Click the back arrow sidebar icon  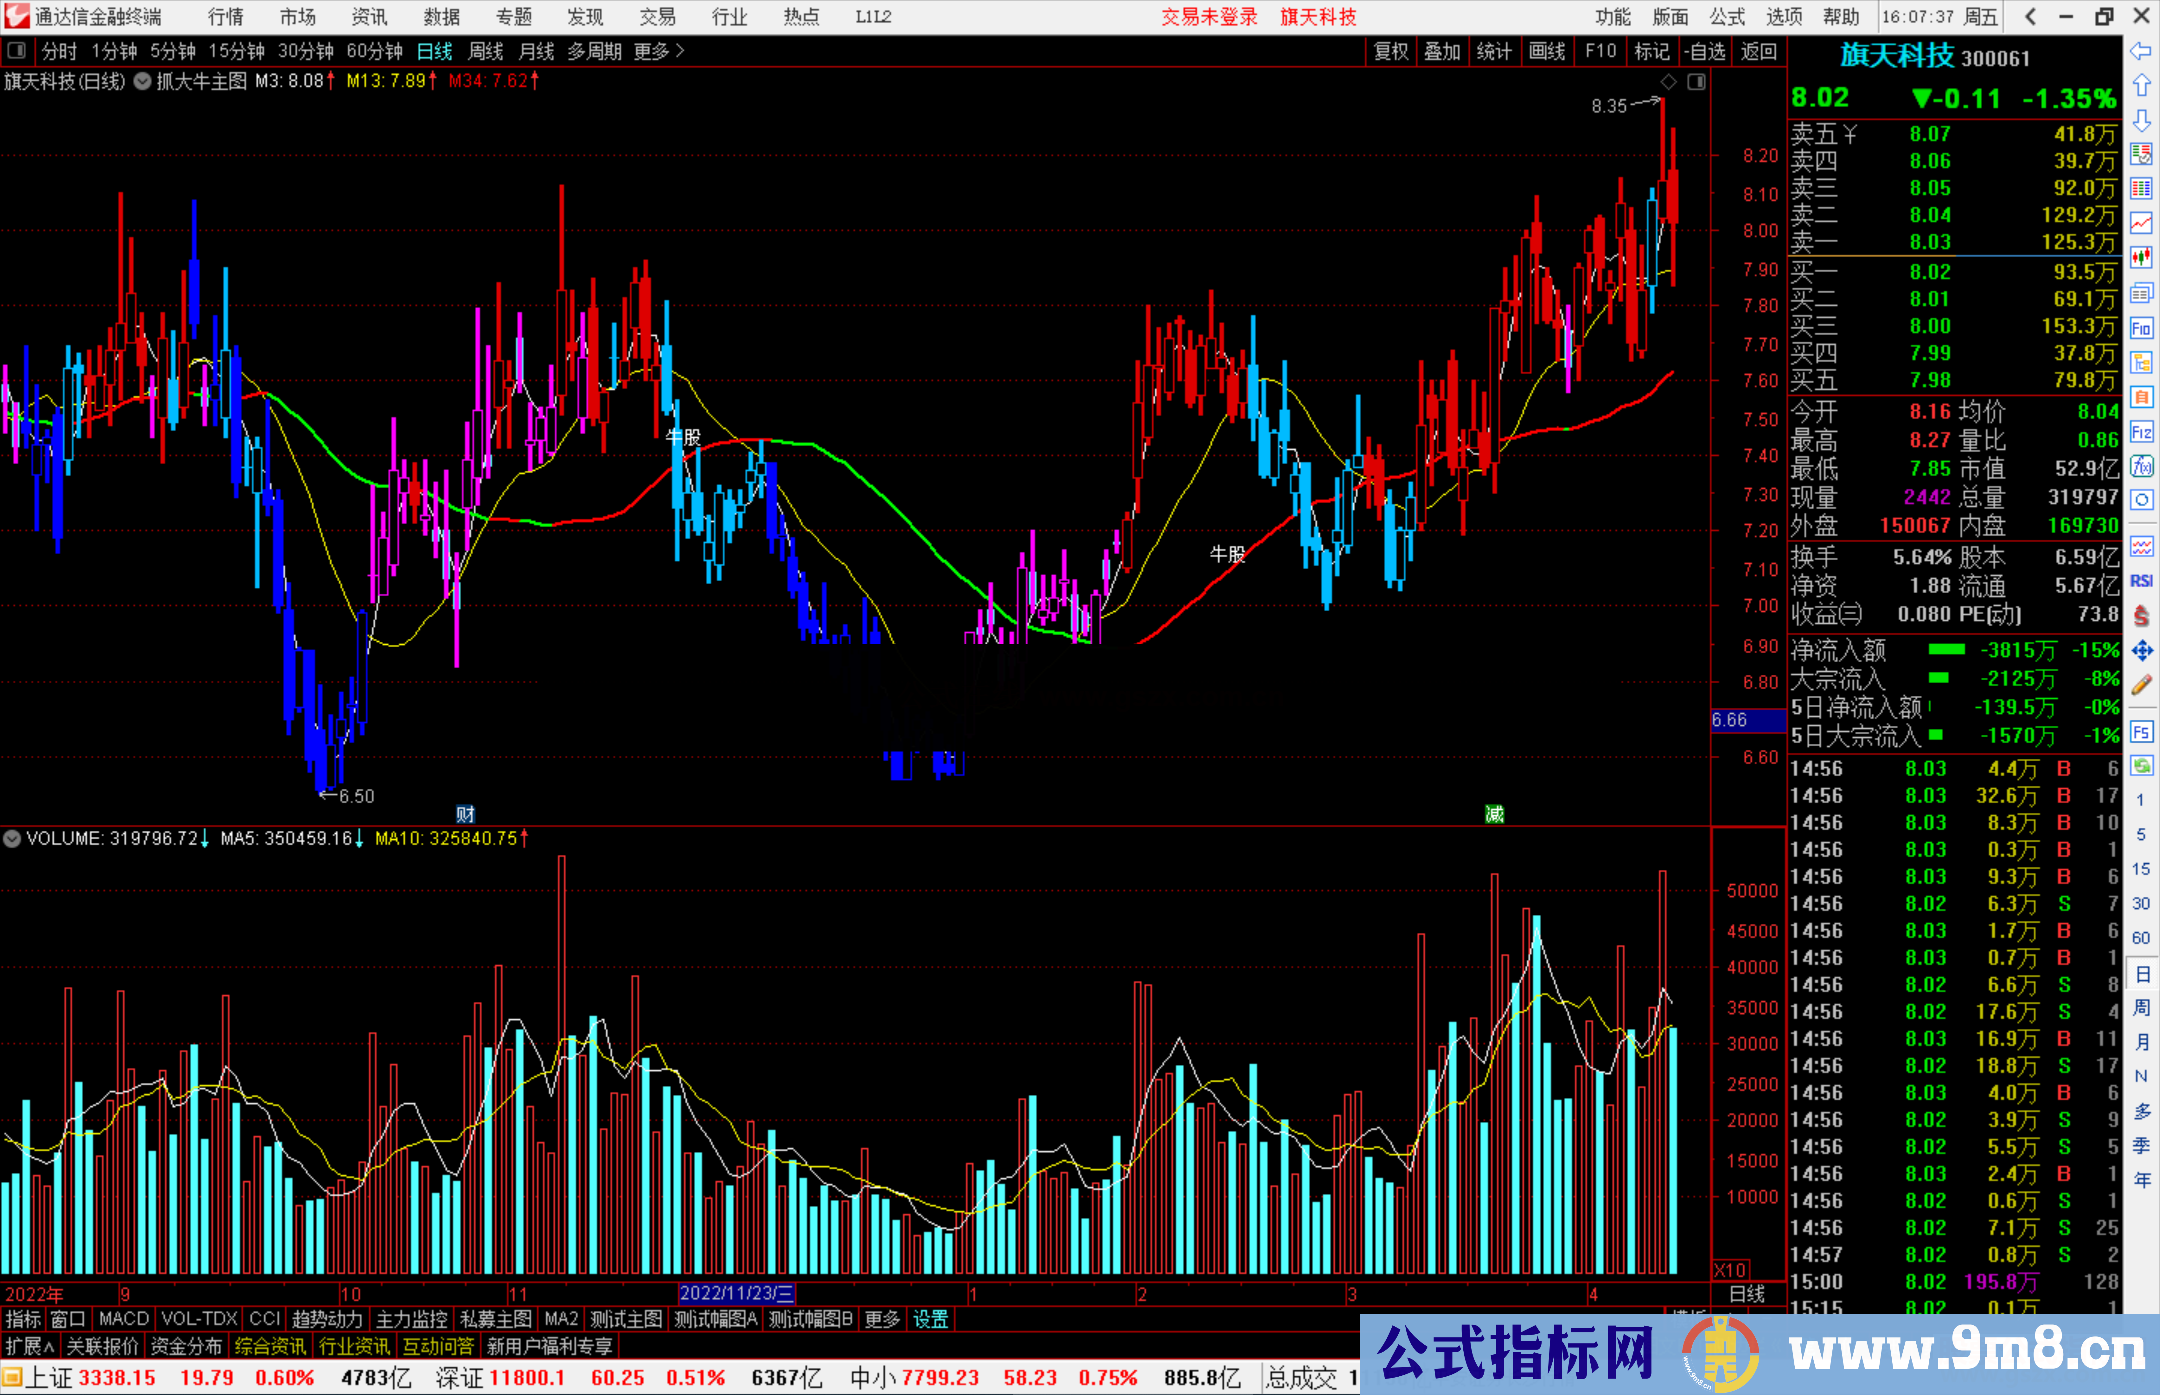point(2141,51)
